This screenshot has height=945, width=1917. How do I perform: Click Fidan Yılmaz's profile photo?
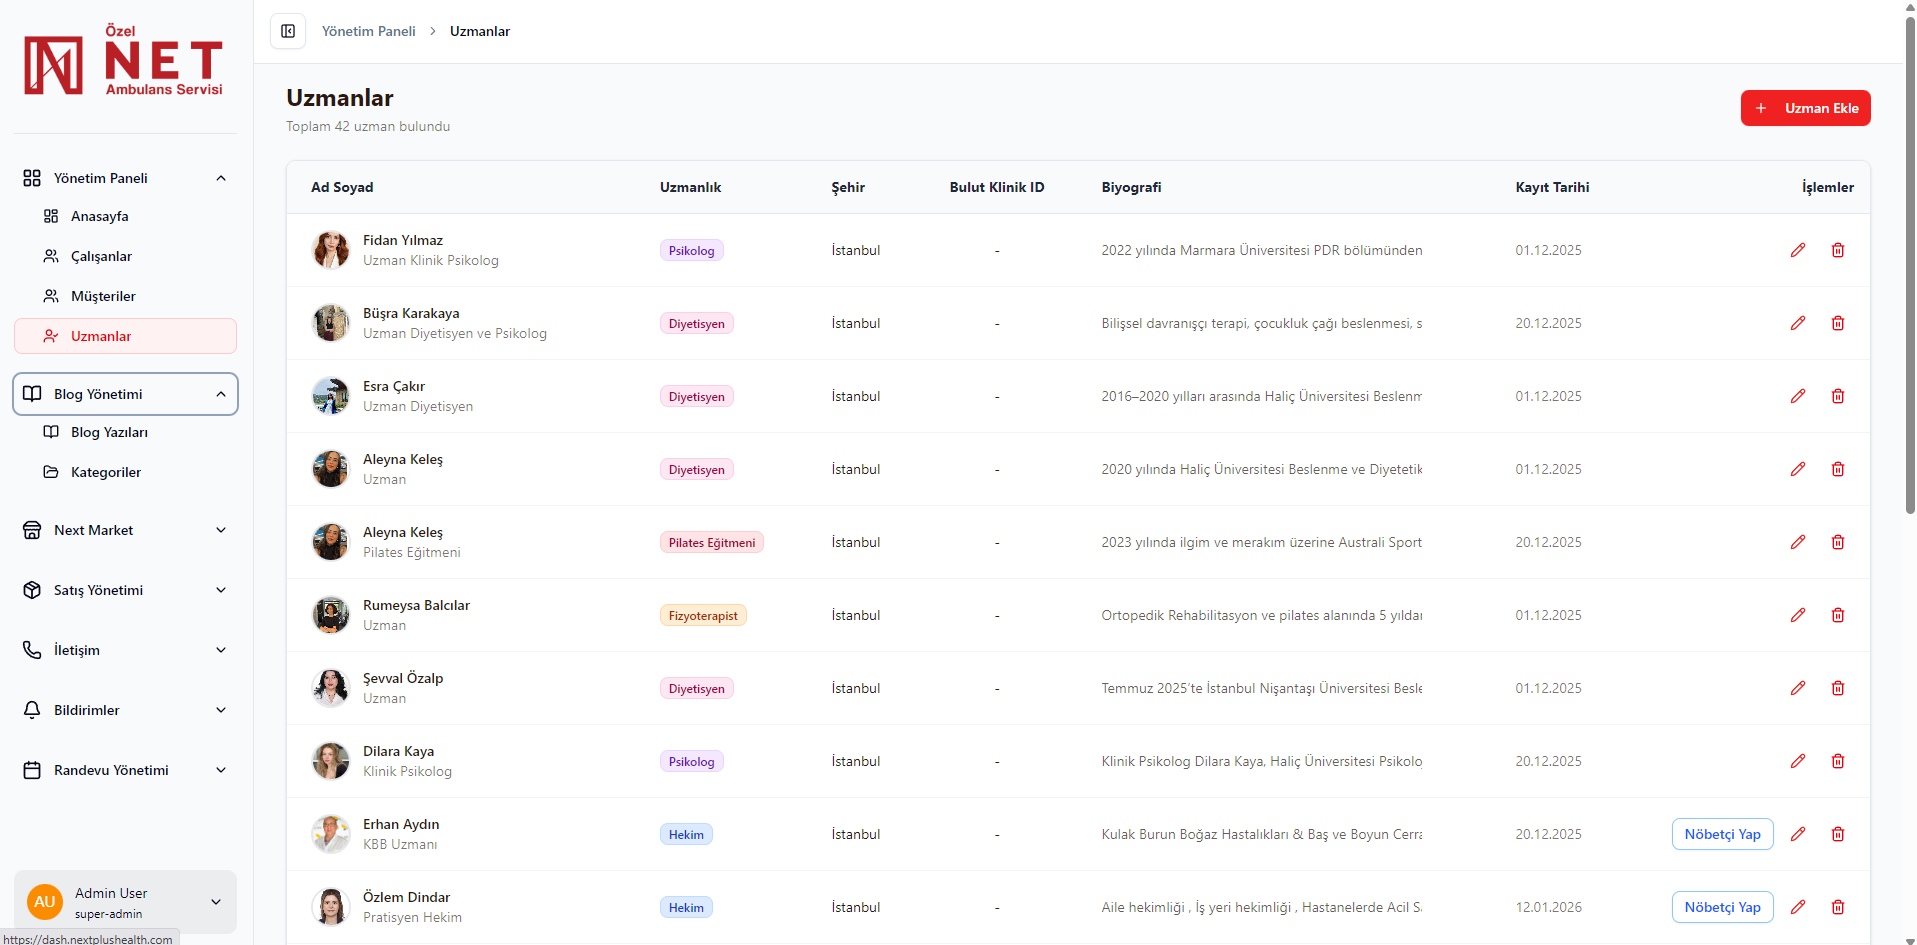click(330, 250)
